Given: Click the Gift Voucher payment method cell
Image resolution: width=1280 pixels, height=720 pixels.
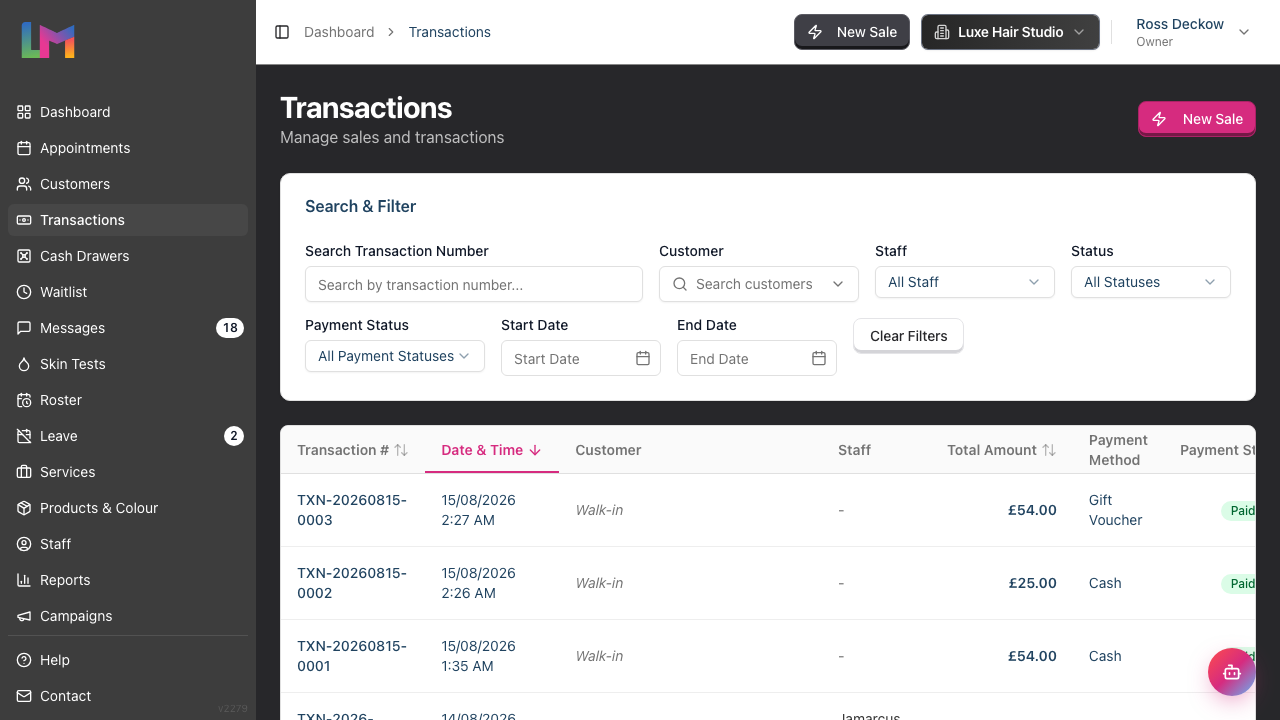Looking at the screenshot, I should pyautogui.click(x=1116, y=510).
